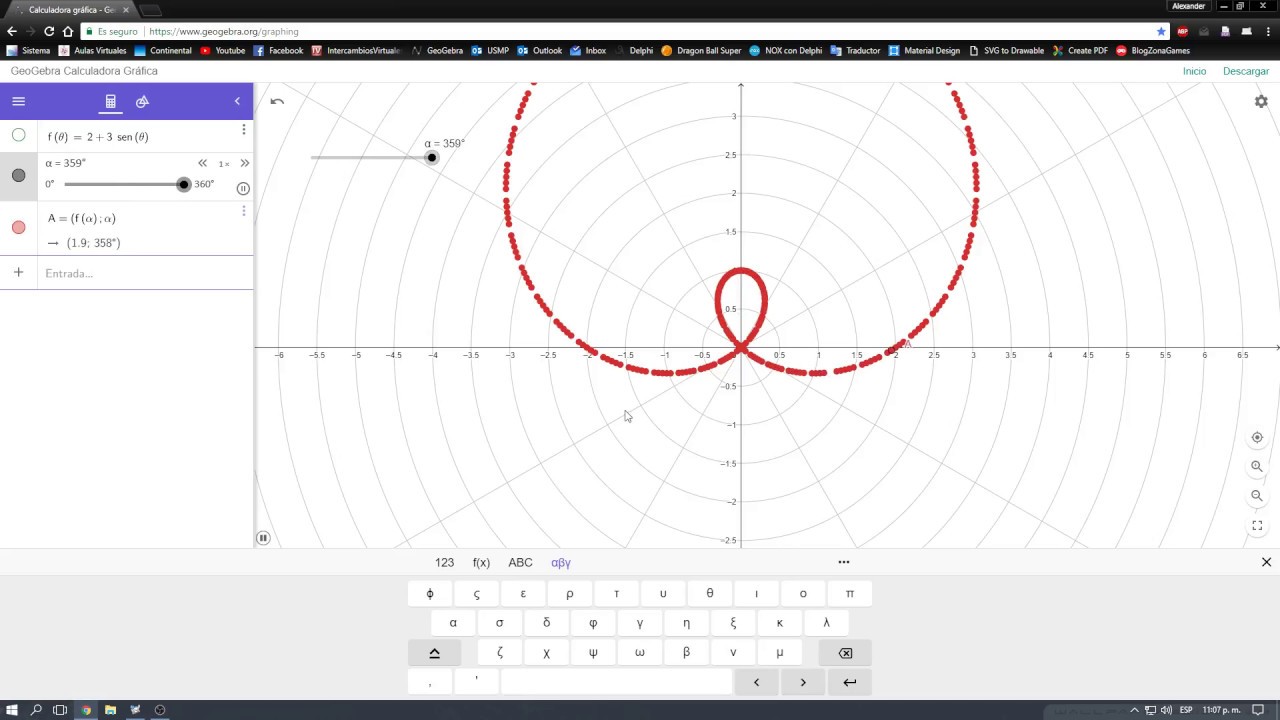This screenshot has width=1280, height=720.
Task: Open the Windows Start menu
Action: [12, 710]
